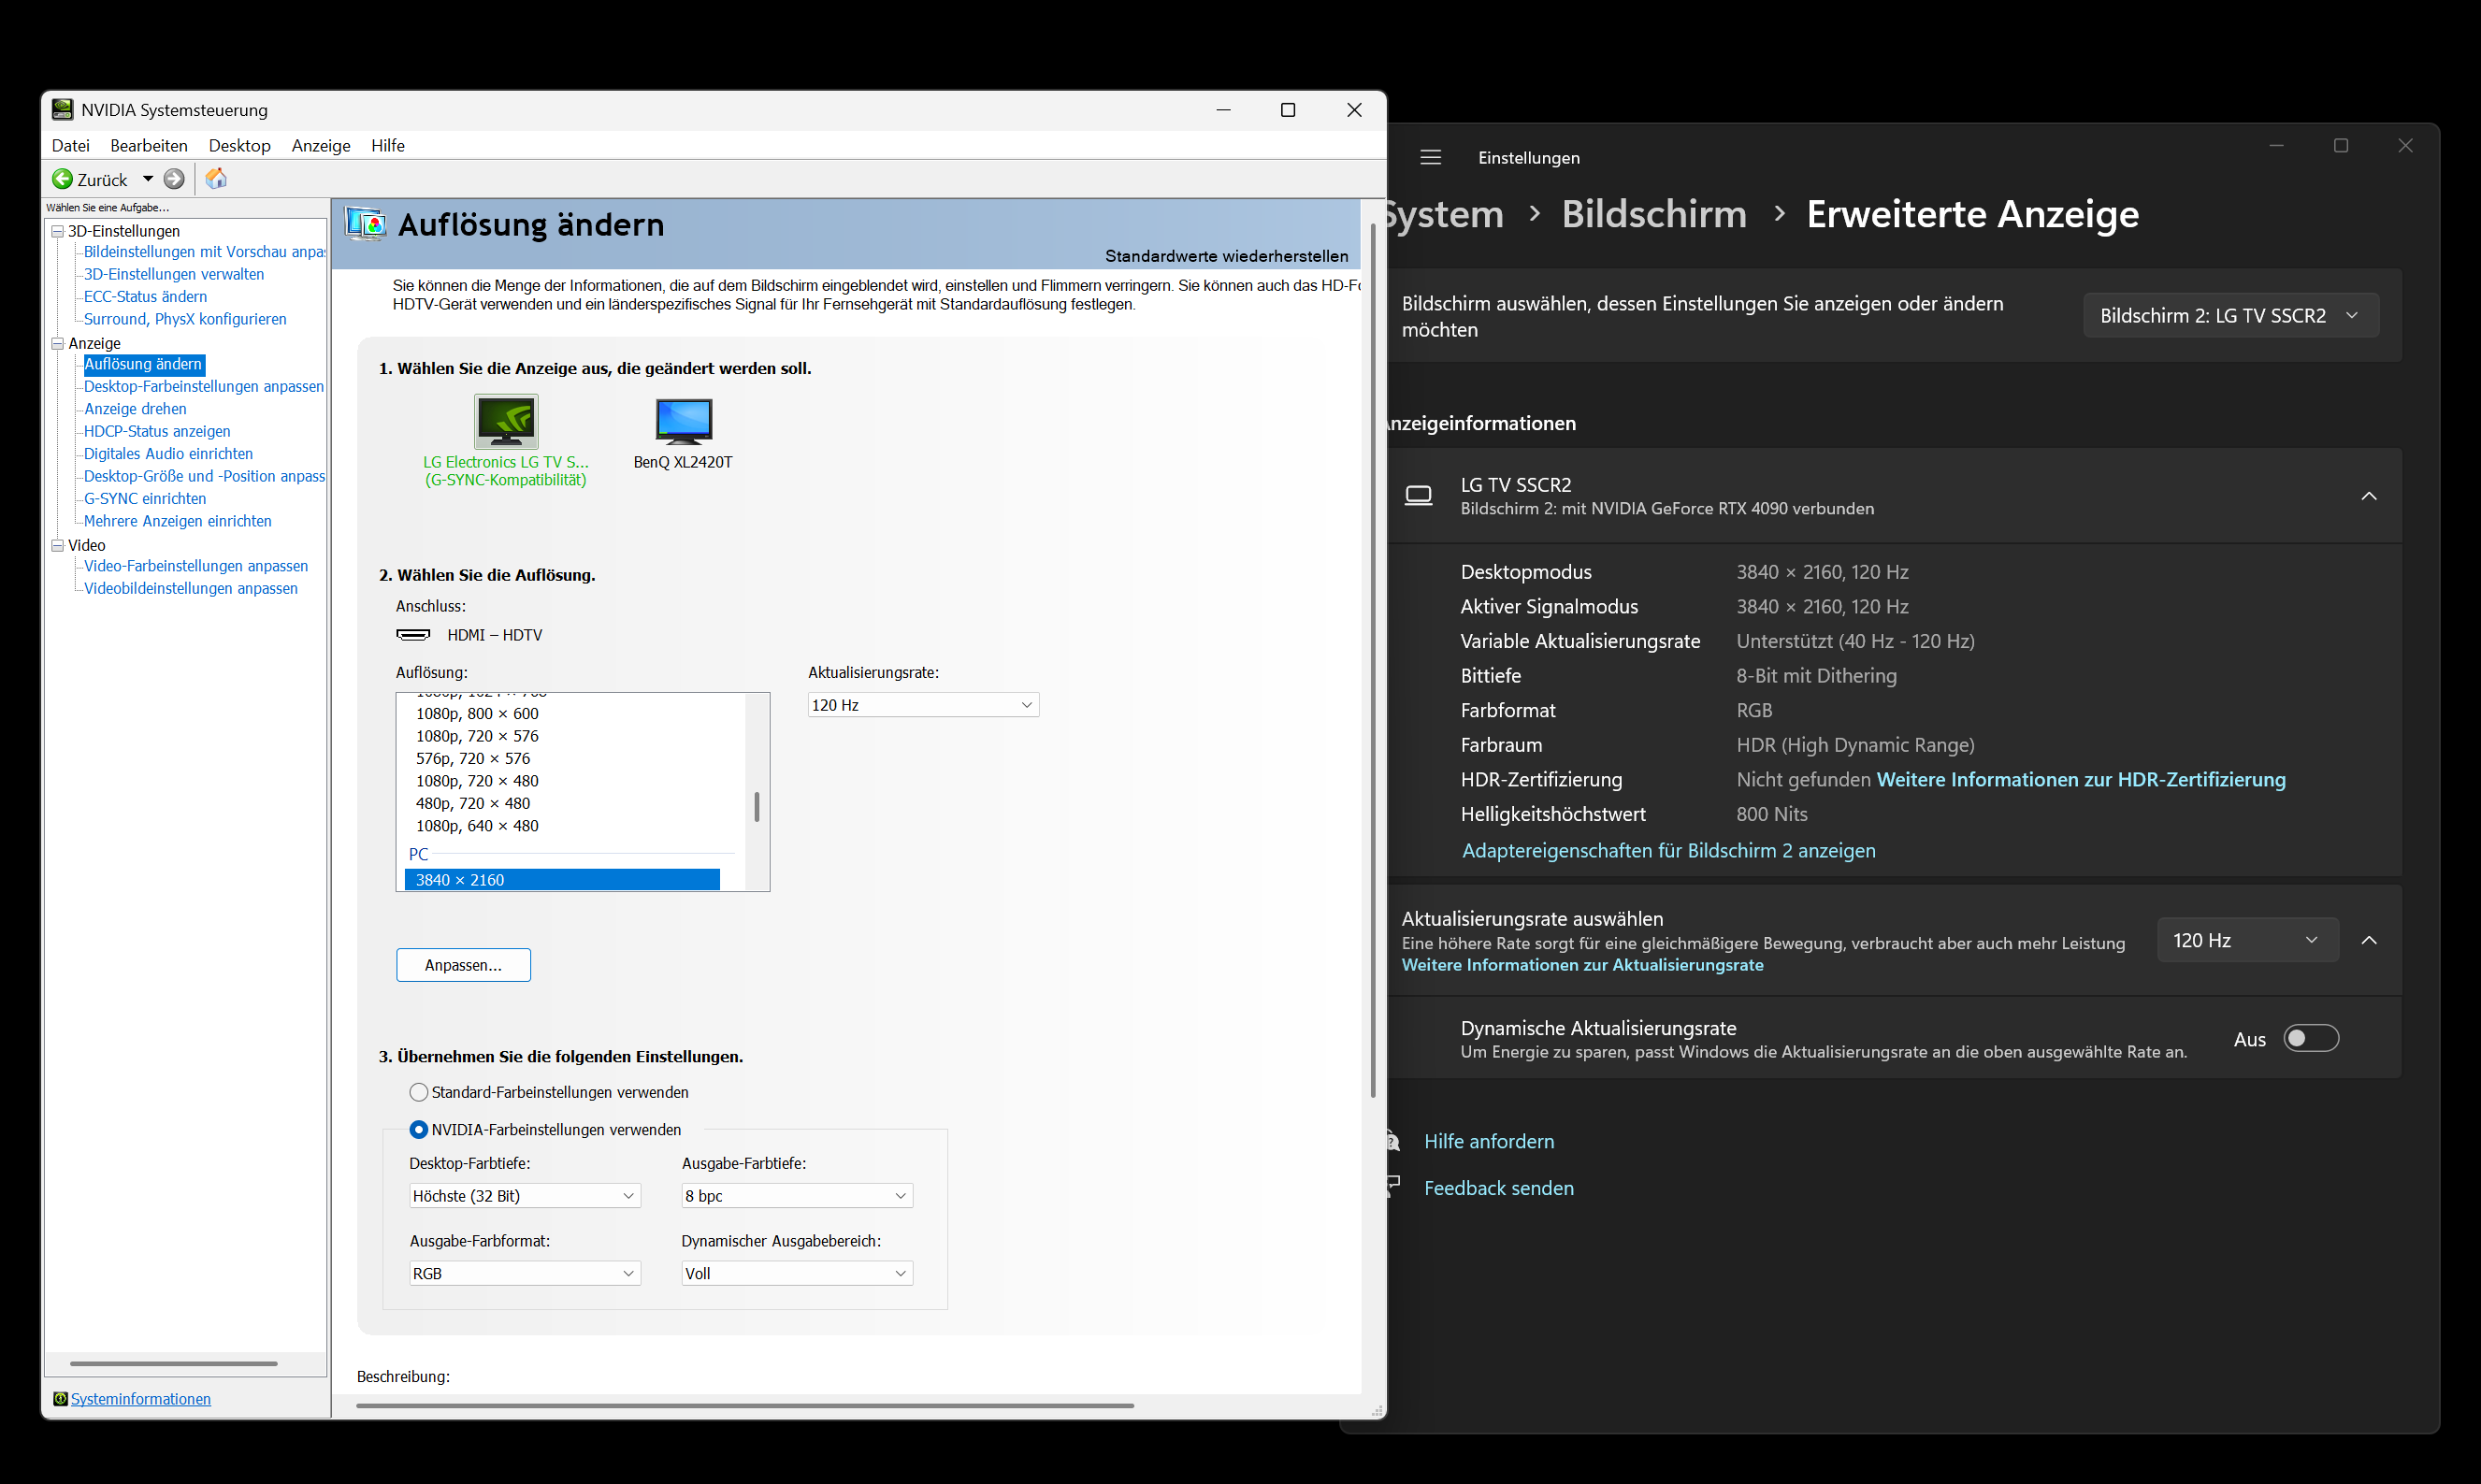Screen dimensions: 2481x1484
Task: Click the home icon in the NVIDIA toolbar
Action: point(216,179)
